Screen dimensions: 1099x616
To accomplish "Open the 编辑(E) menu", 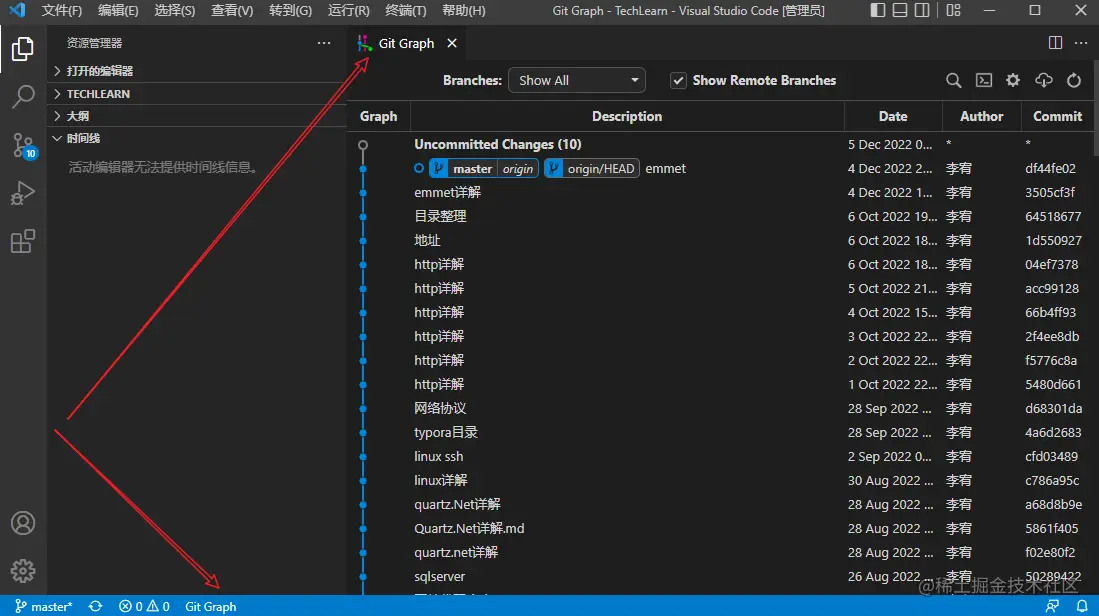I will pyautogui.click(x=118, y=11).
